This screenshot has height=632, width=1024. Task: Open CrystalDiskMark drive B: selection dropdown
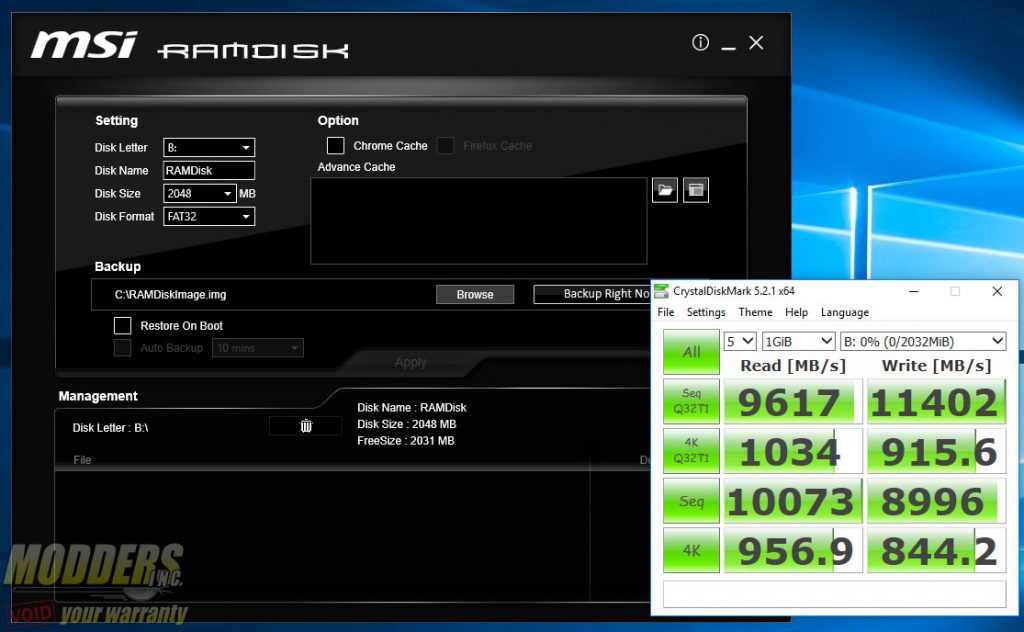tap(923, 341)
